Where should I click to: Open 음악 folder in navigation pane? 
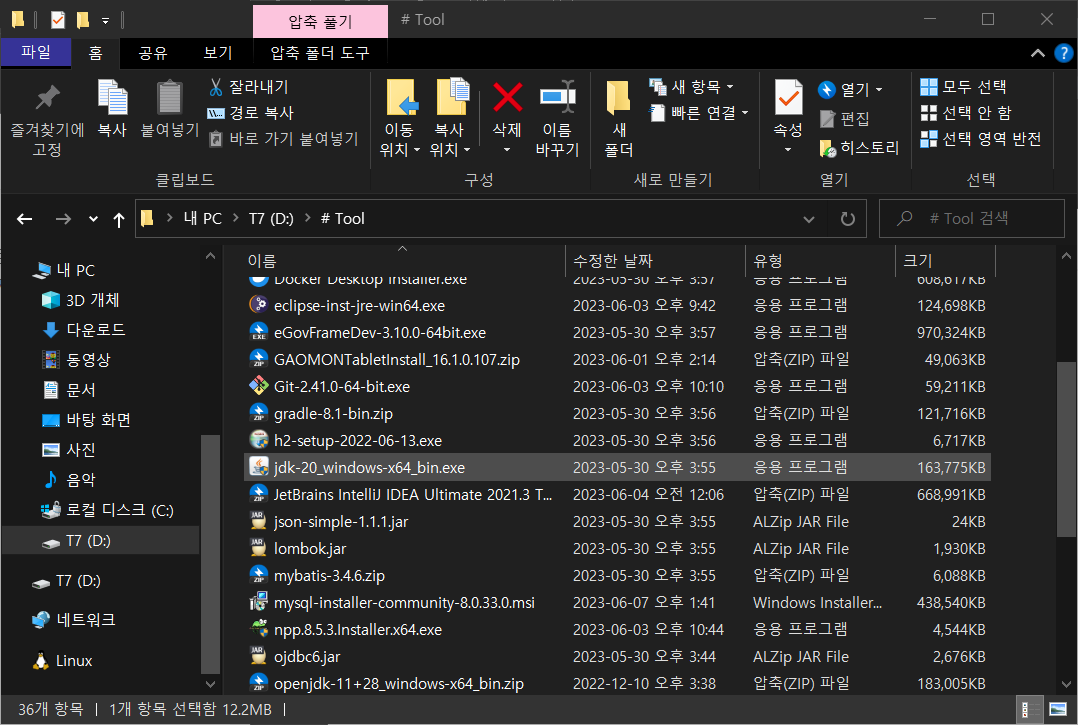(69, 480)
